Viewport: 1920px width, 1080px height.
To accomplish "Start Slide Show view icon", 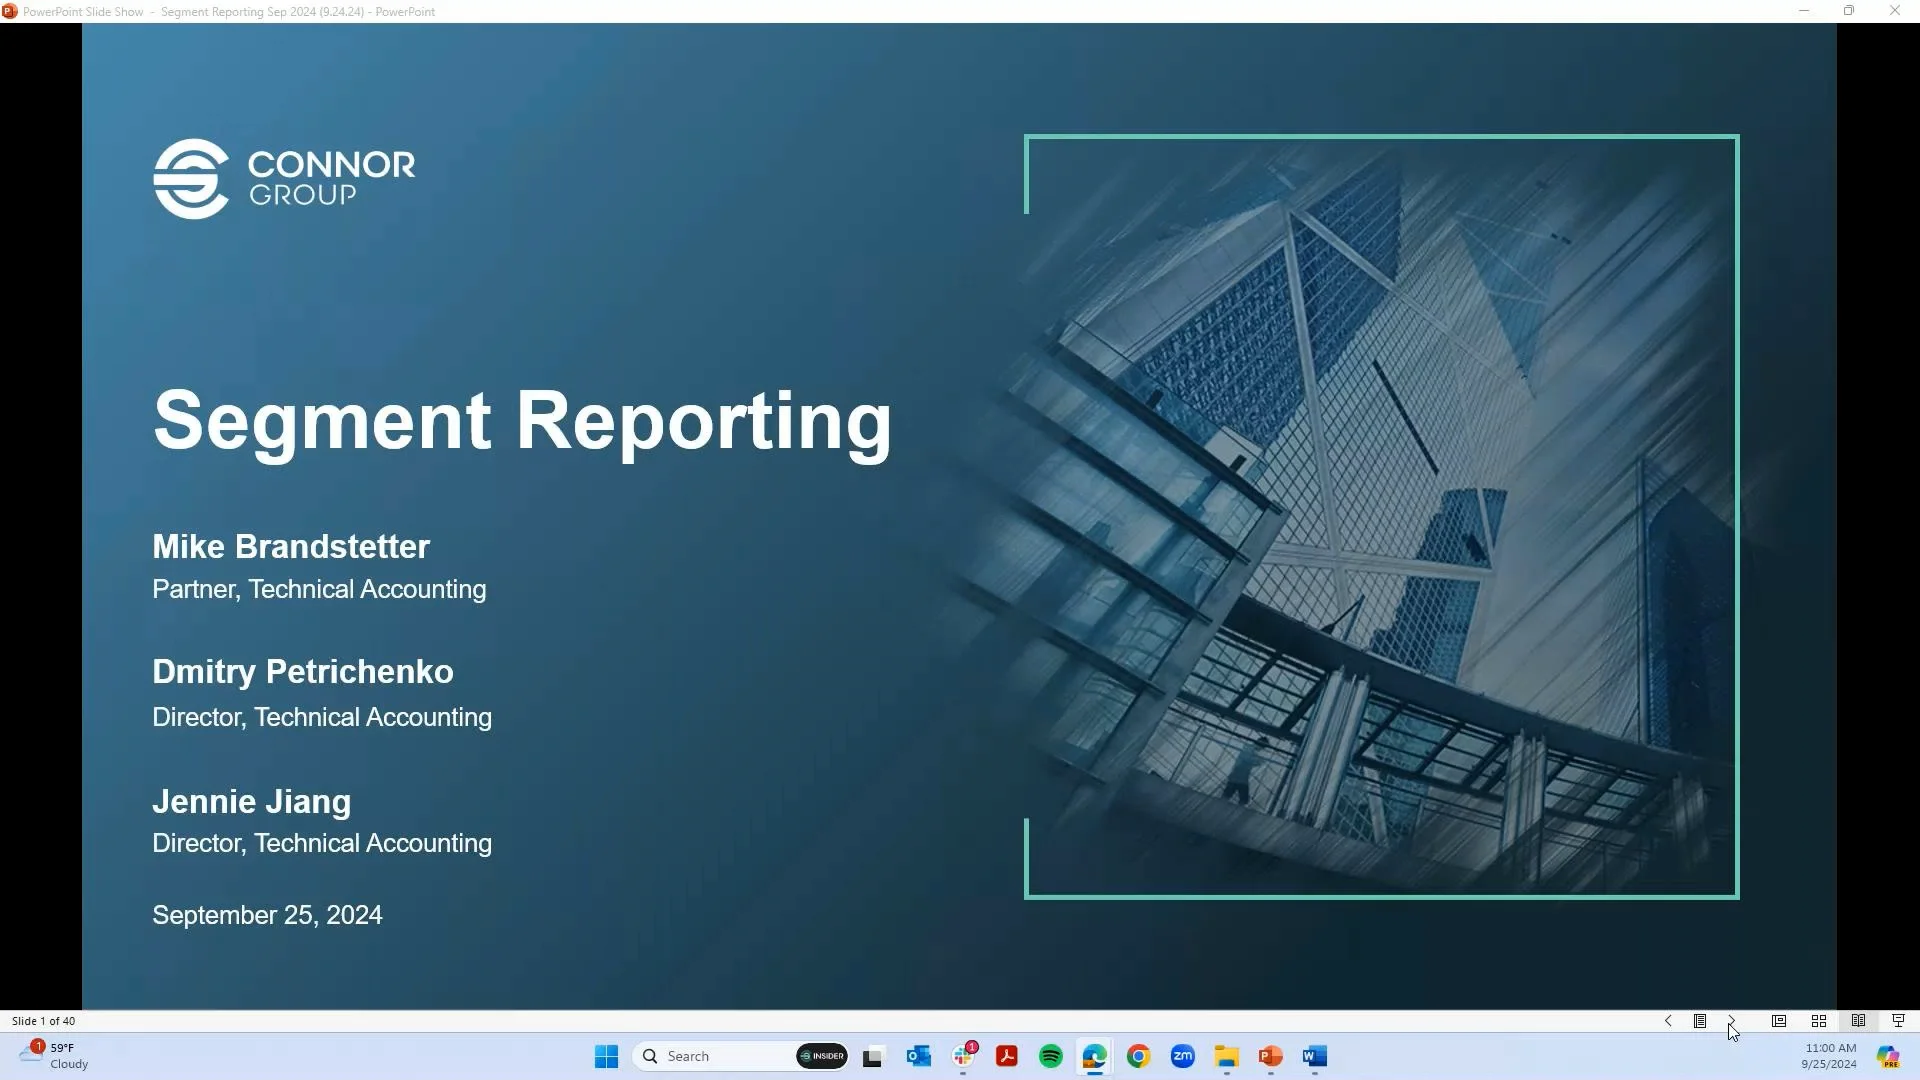I will point(1898,1021).
